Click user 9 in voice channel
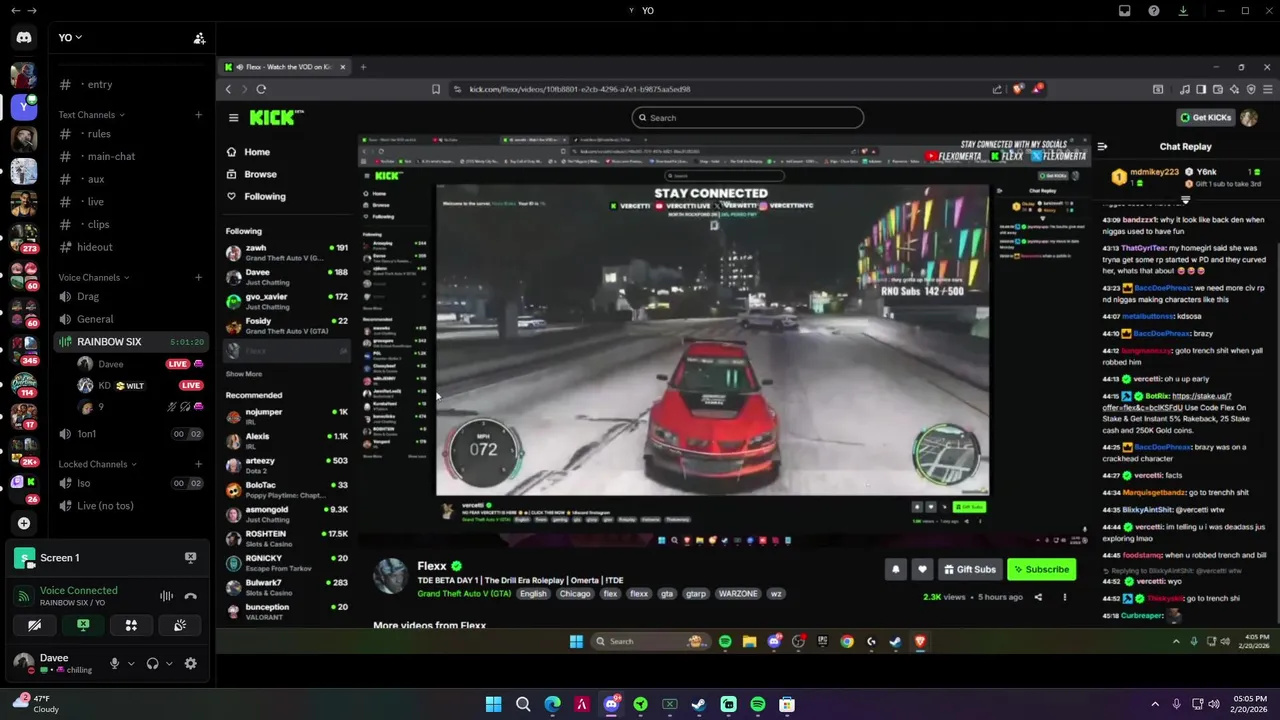Screen dimensions: 1280x720 click(140, 407)
